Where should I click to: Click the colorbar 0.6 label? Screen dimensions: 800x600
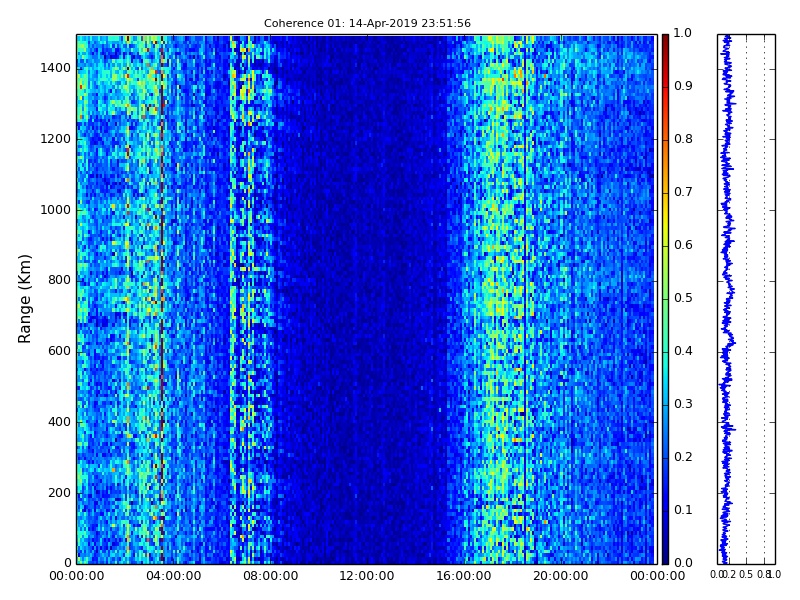683,245
